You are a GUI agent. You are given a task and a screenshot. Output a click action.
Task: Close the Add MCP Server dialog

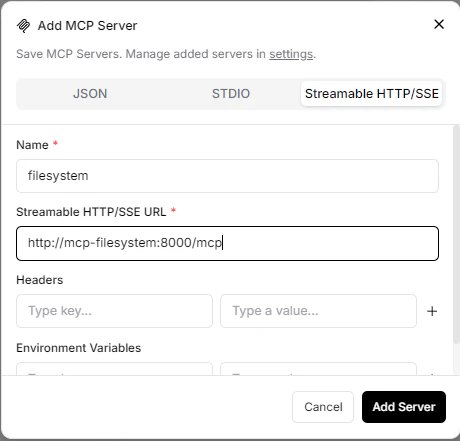[x=439, y=24]
